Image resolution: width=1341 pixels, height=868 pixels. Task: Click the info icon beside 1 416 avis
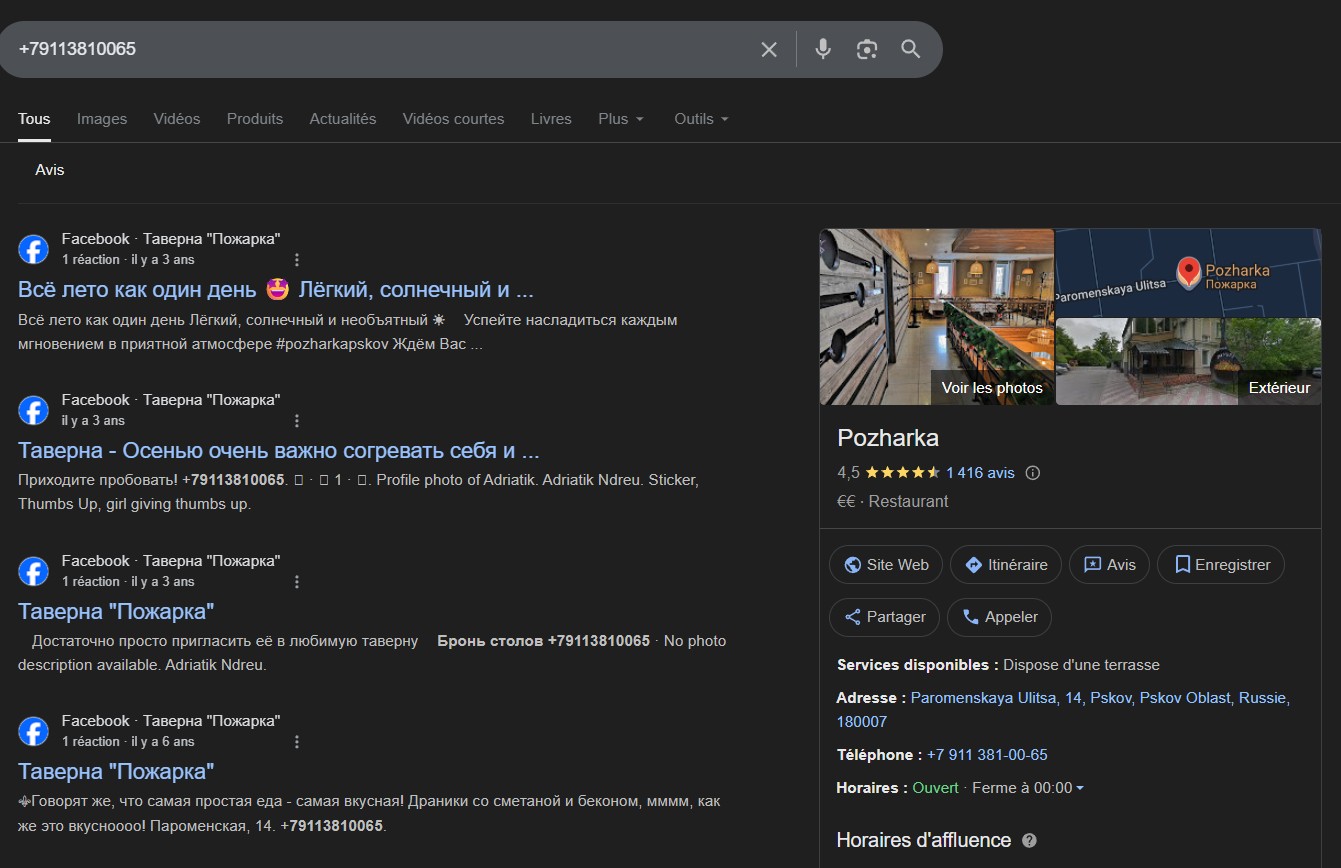[1033, 473]
